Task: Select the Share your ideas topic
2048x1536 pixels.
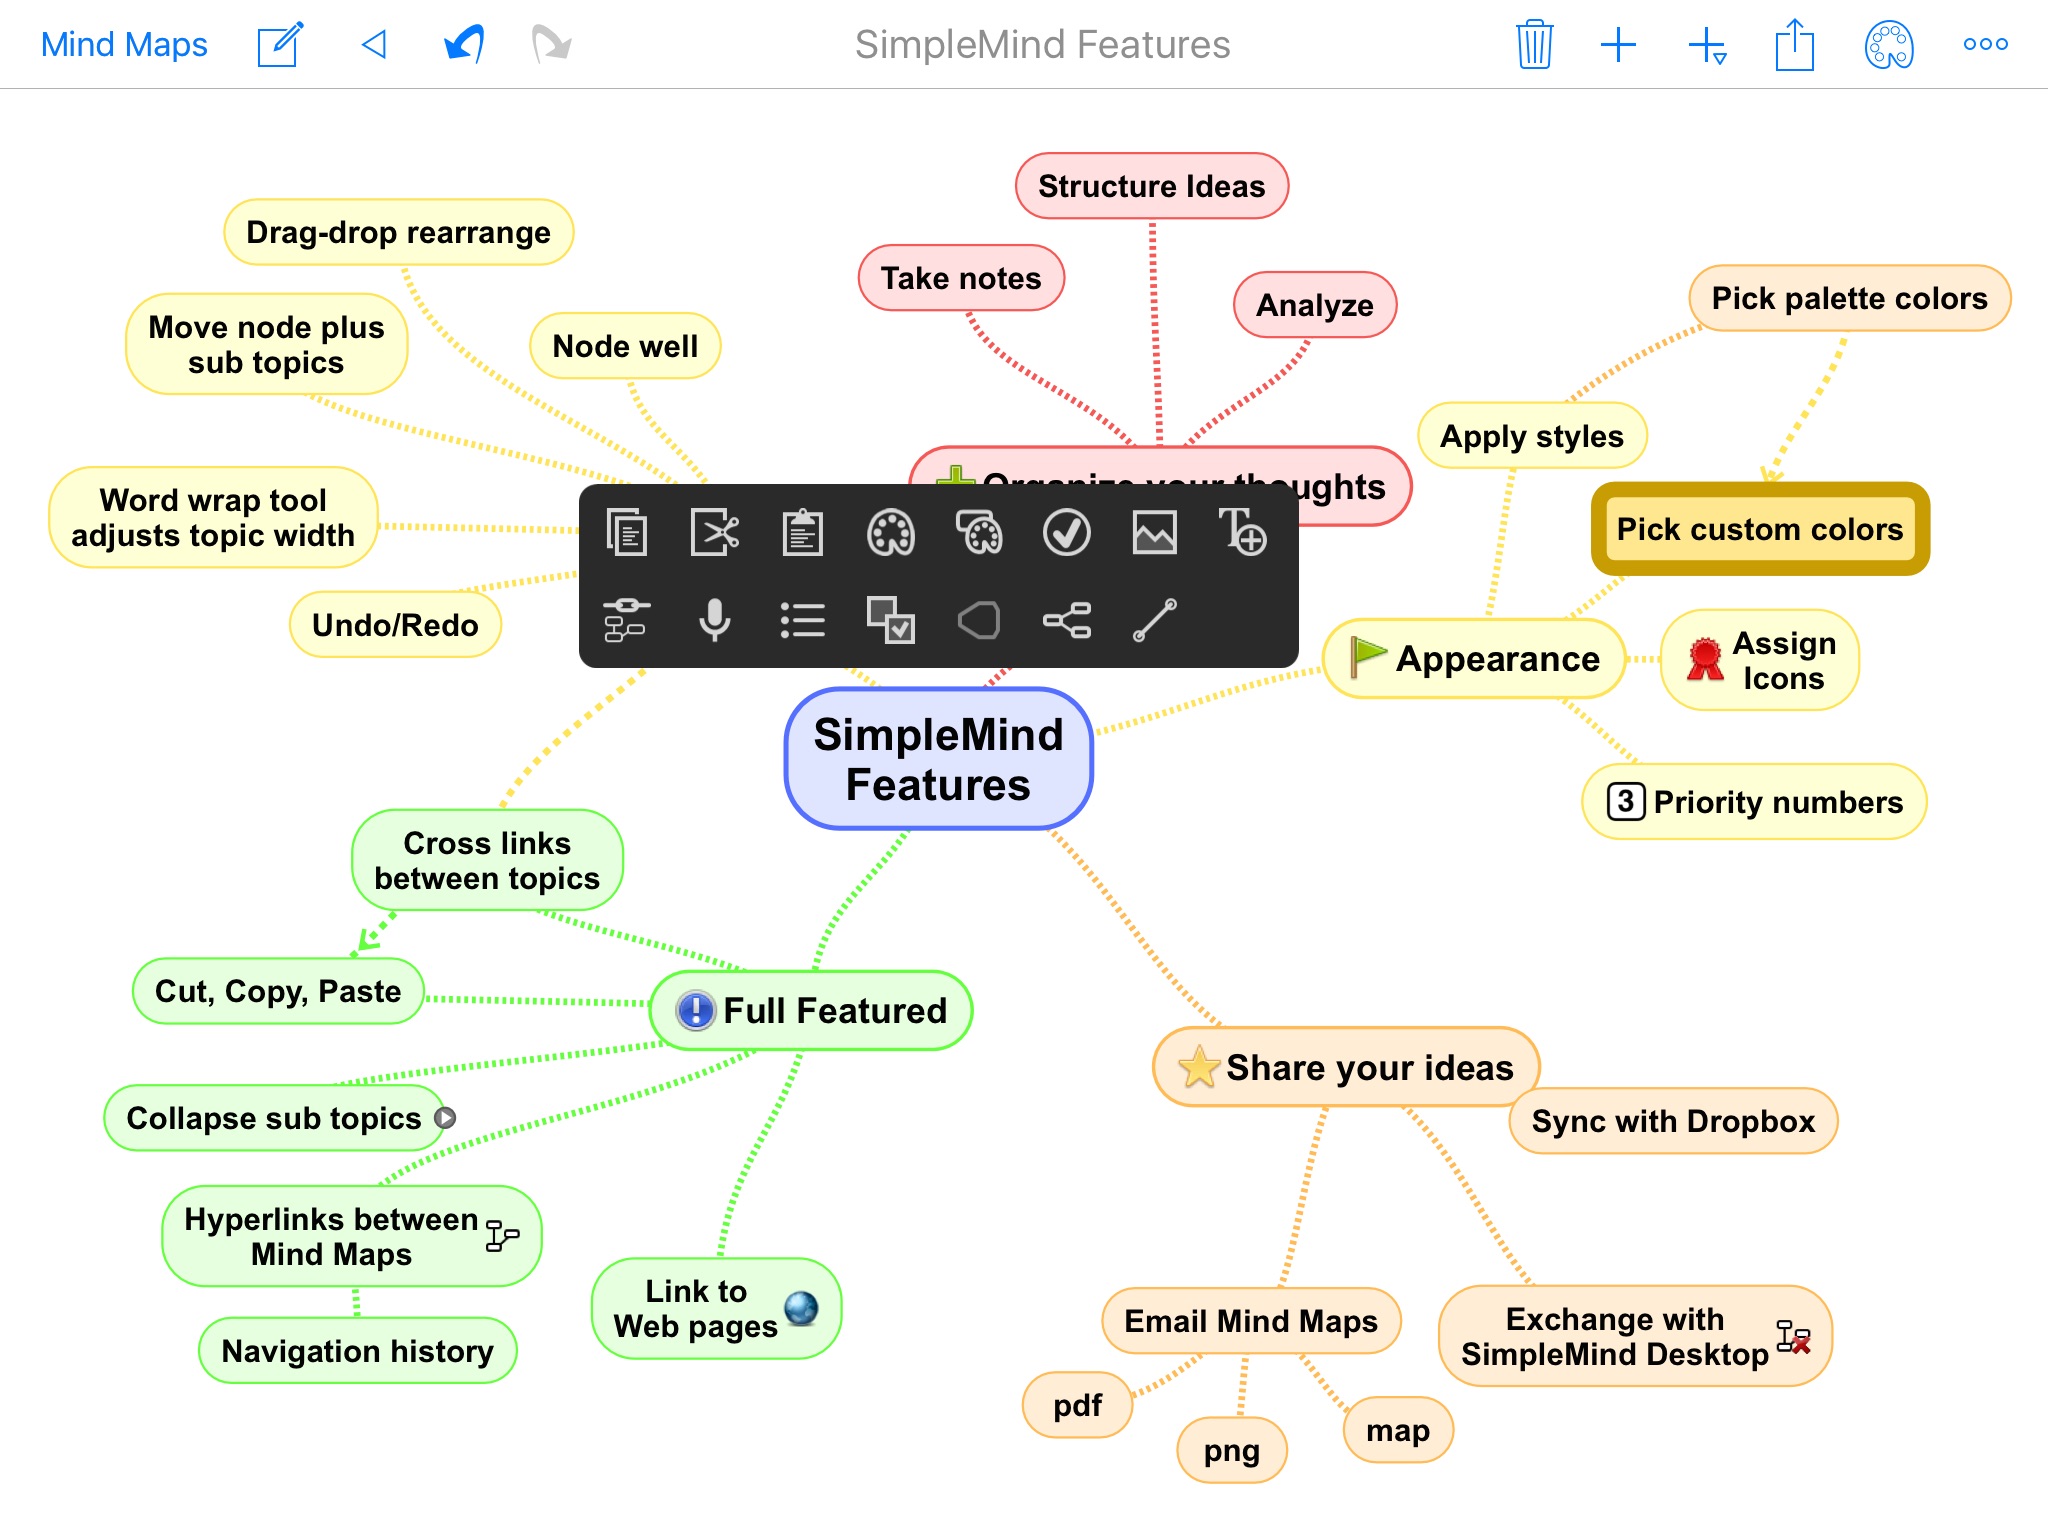Action: point(1346,1067)
